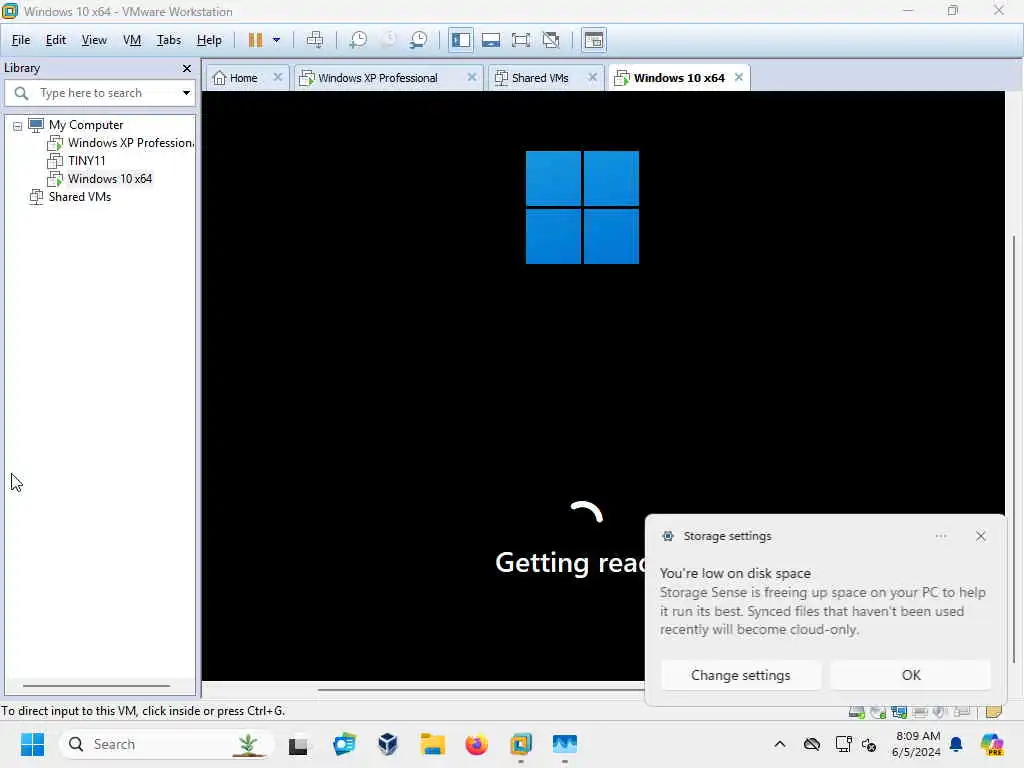
Task: Open the Windows Start menu
Action: click(32, 744)
